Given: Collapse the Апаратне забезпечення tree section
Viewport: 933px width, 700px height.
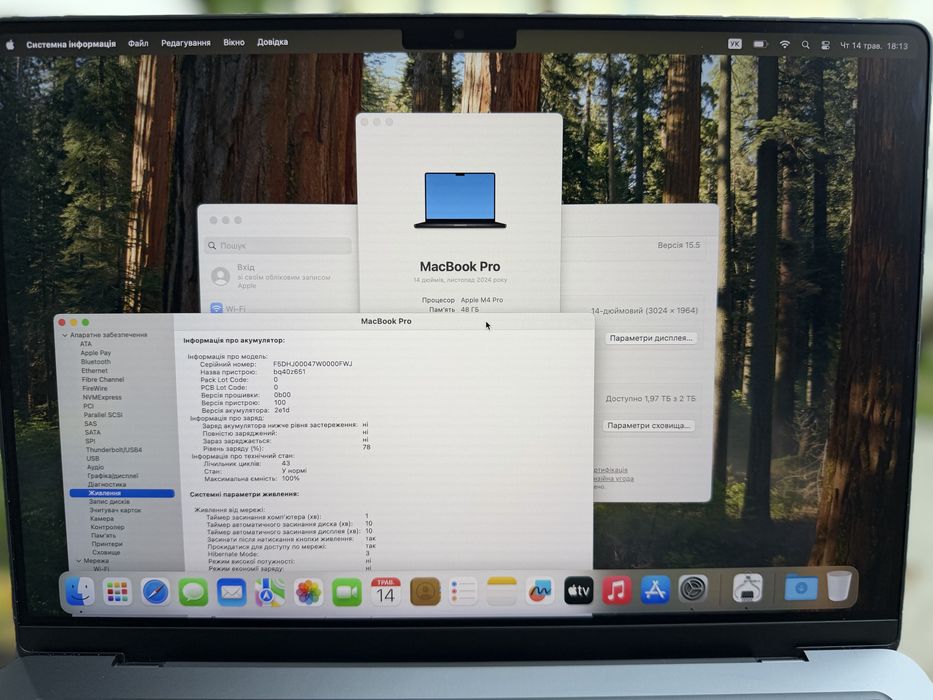Looking at the screenshot, I should tap(65, 335).
